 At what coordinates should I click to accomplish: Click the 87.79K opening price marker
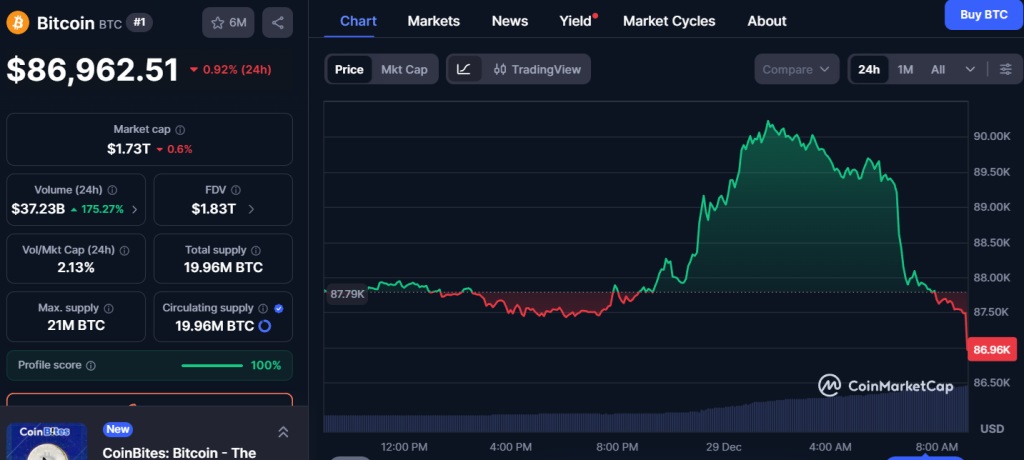point(347,295)
